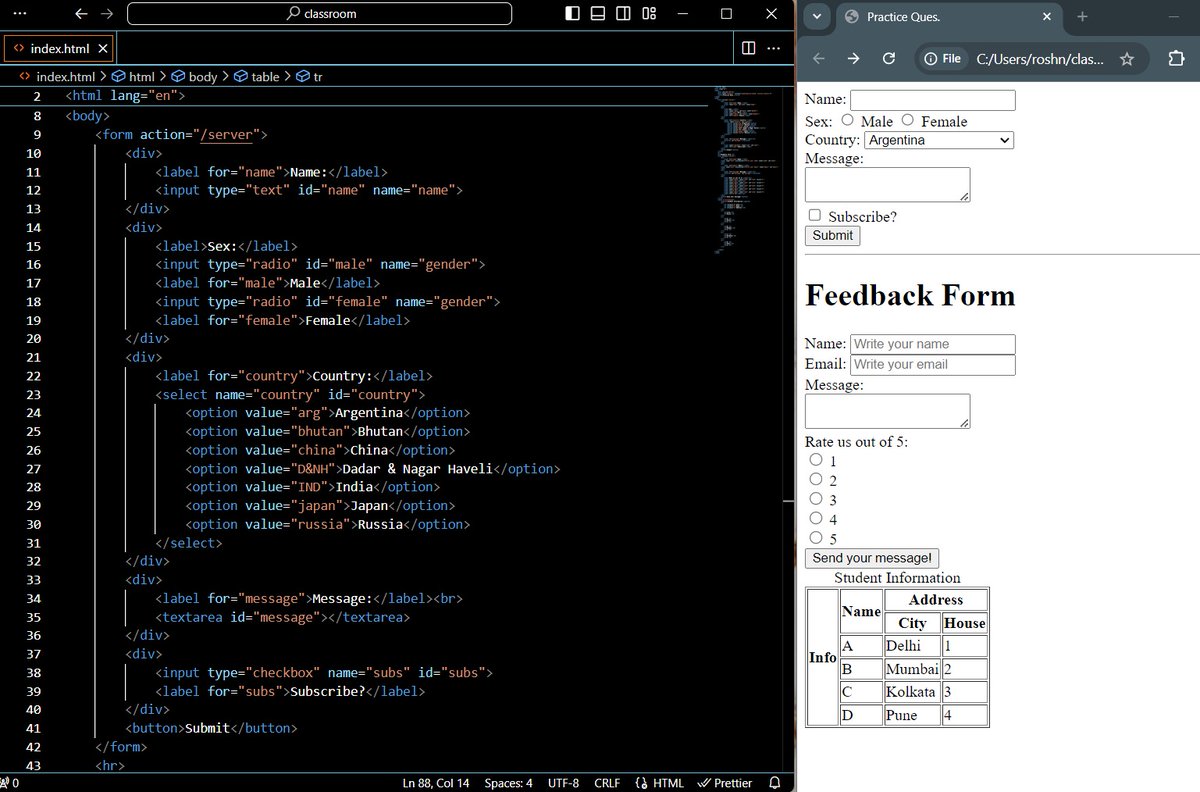The image size is (1200, 792).
Task: Click the Feedback Form message textarea
Action: click(888, 411)
